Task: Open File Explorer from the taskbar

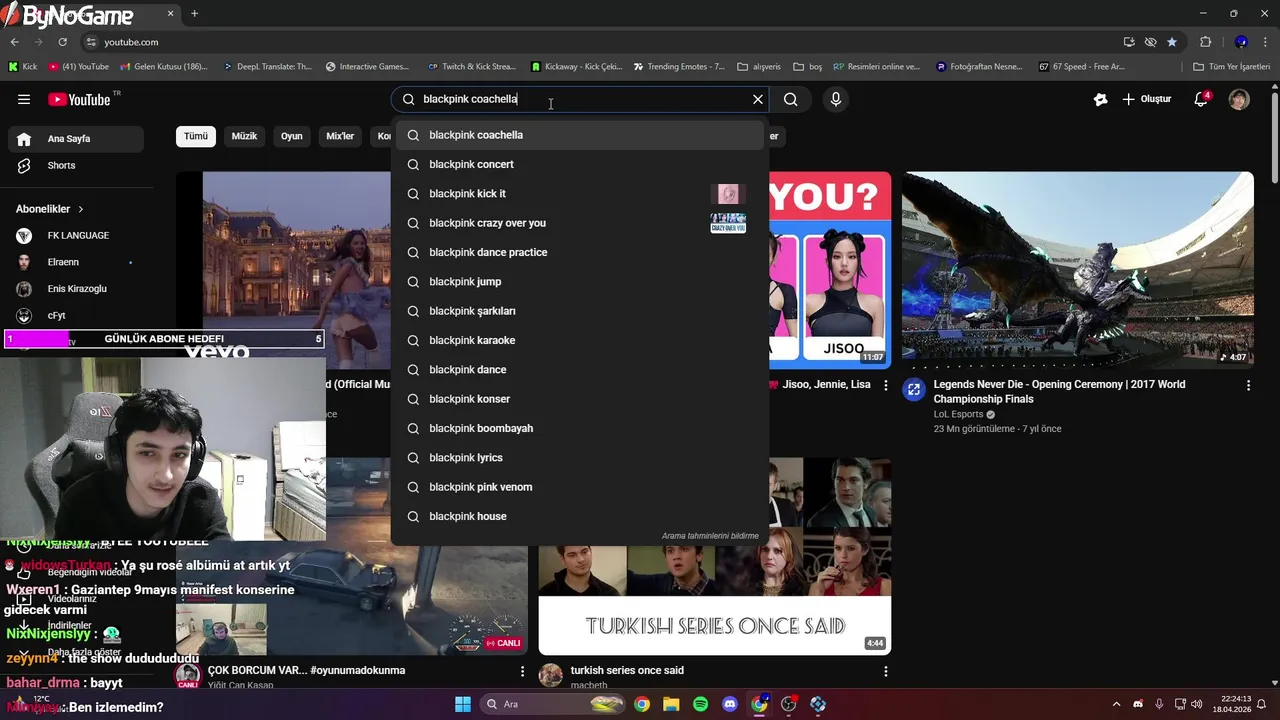Action: pos(671,704)
